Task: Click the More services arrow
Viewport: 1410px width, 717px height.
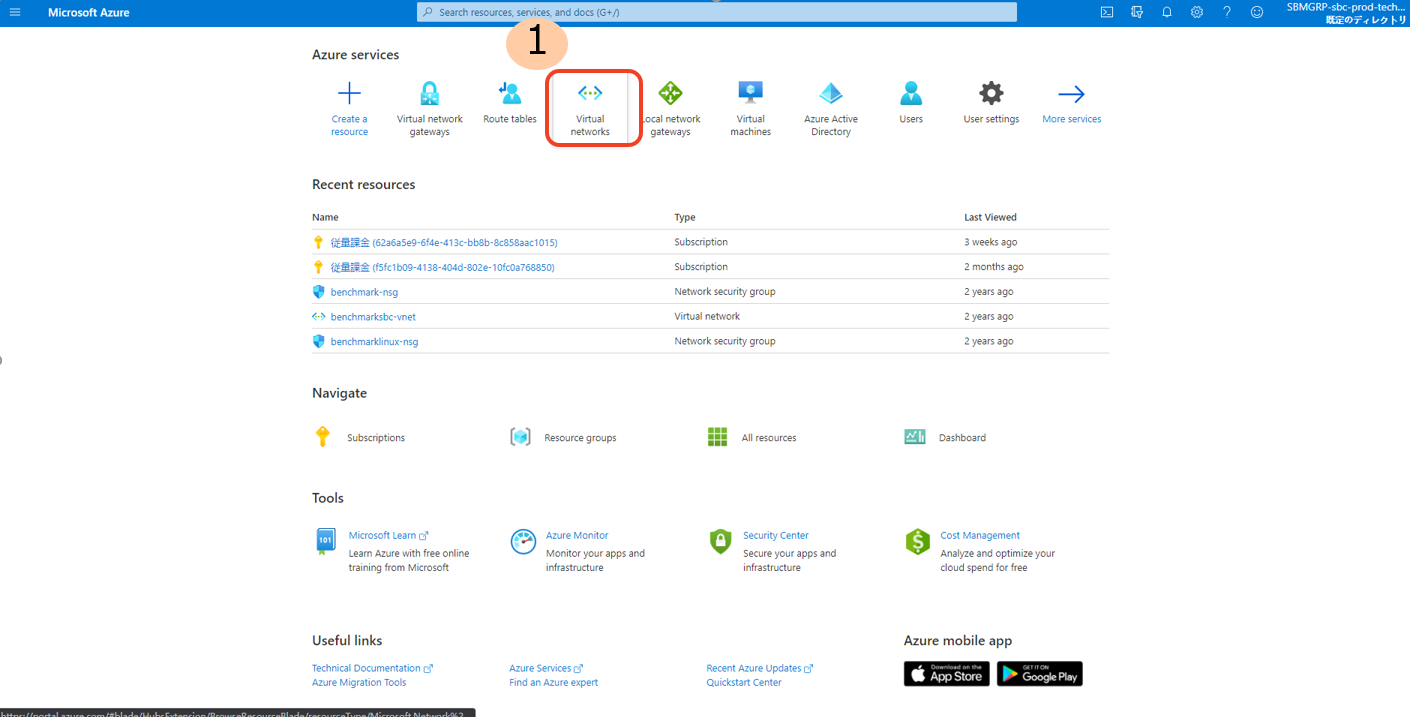Action: point(1071,94)
